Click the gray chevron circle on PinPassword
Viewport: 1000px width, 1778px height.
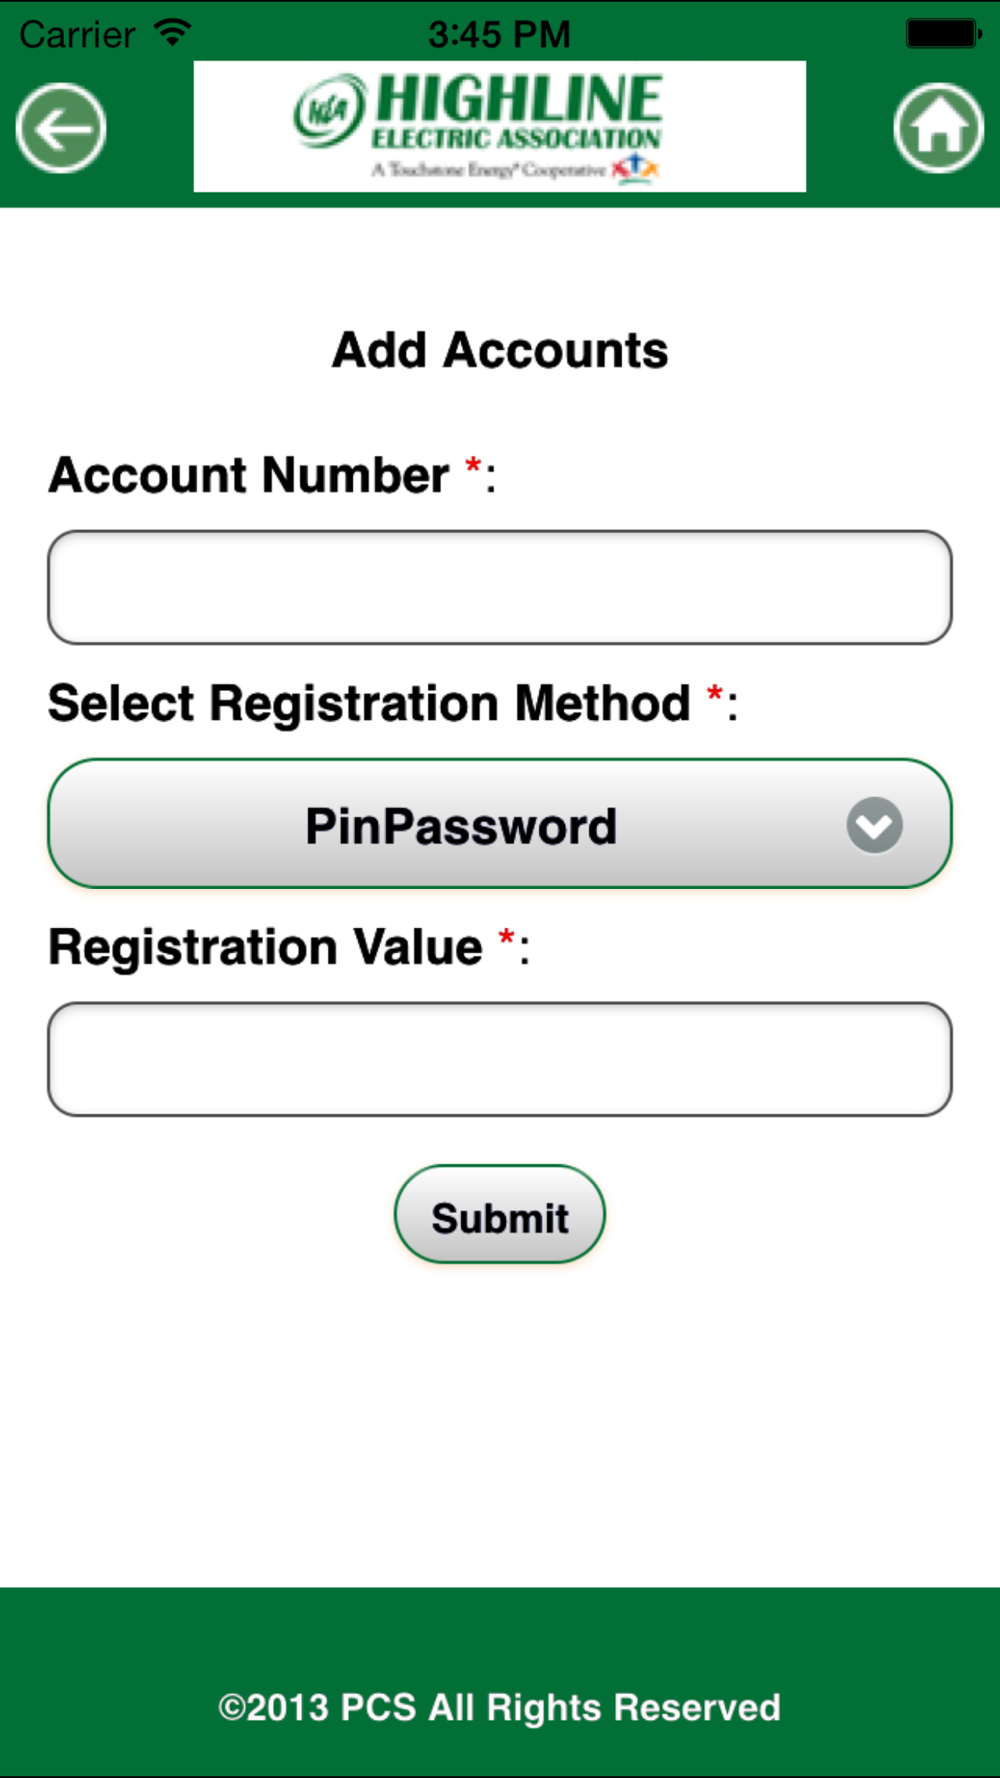click(874, 825)
